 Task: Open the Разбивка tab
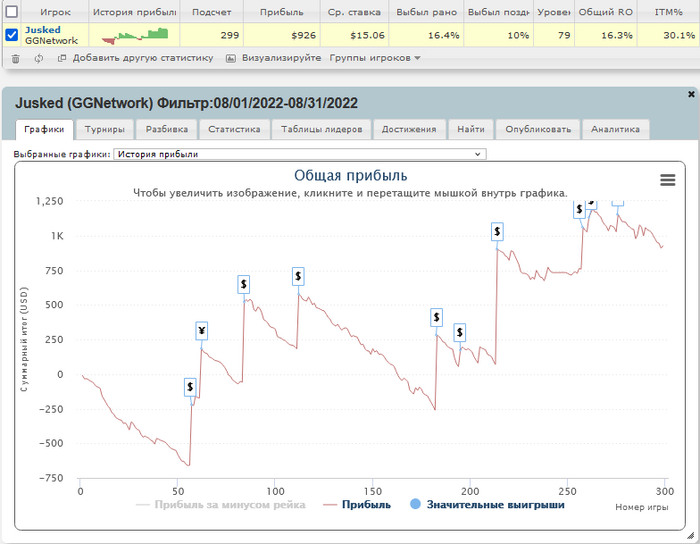pos(167,129)
